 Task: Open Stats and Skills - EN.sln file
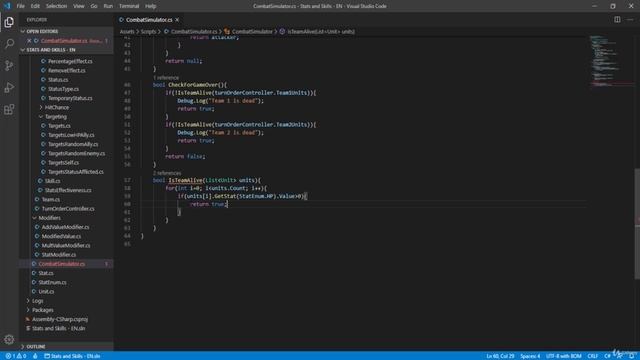tap(58, 329)
